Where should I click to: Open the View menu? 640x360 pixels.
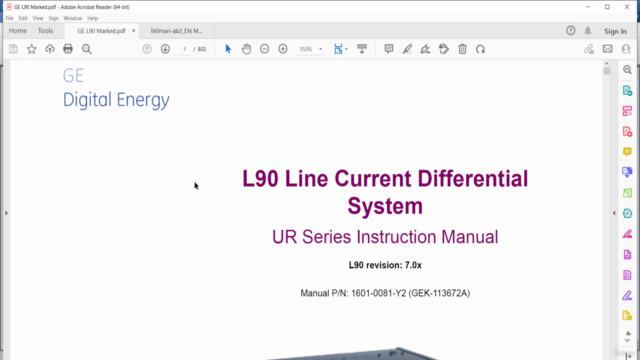pos(38,18)
